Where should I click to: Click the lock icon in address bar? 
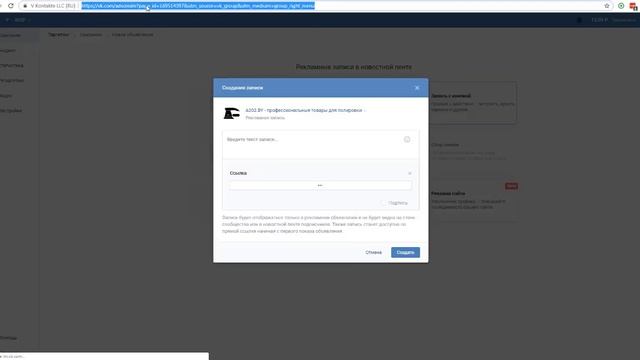click(x=25, y=6)
